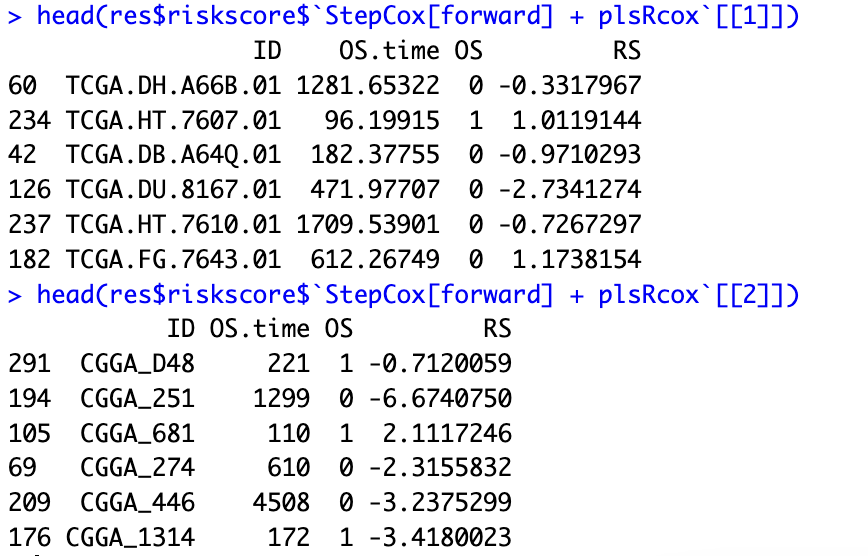Select ID TCGA.FG.7643.01
The width and height of the screenshot is (868, 556).
coord(173,260)
